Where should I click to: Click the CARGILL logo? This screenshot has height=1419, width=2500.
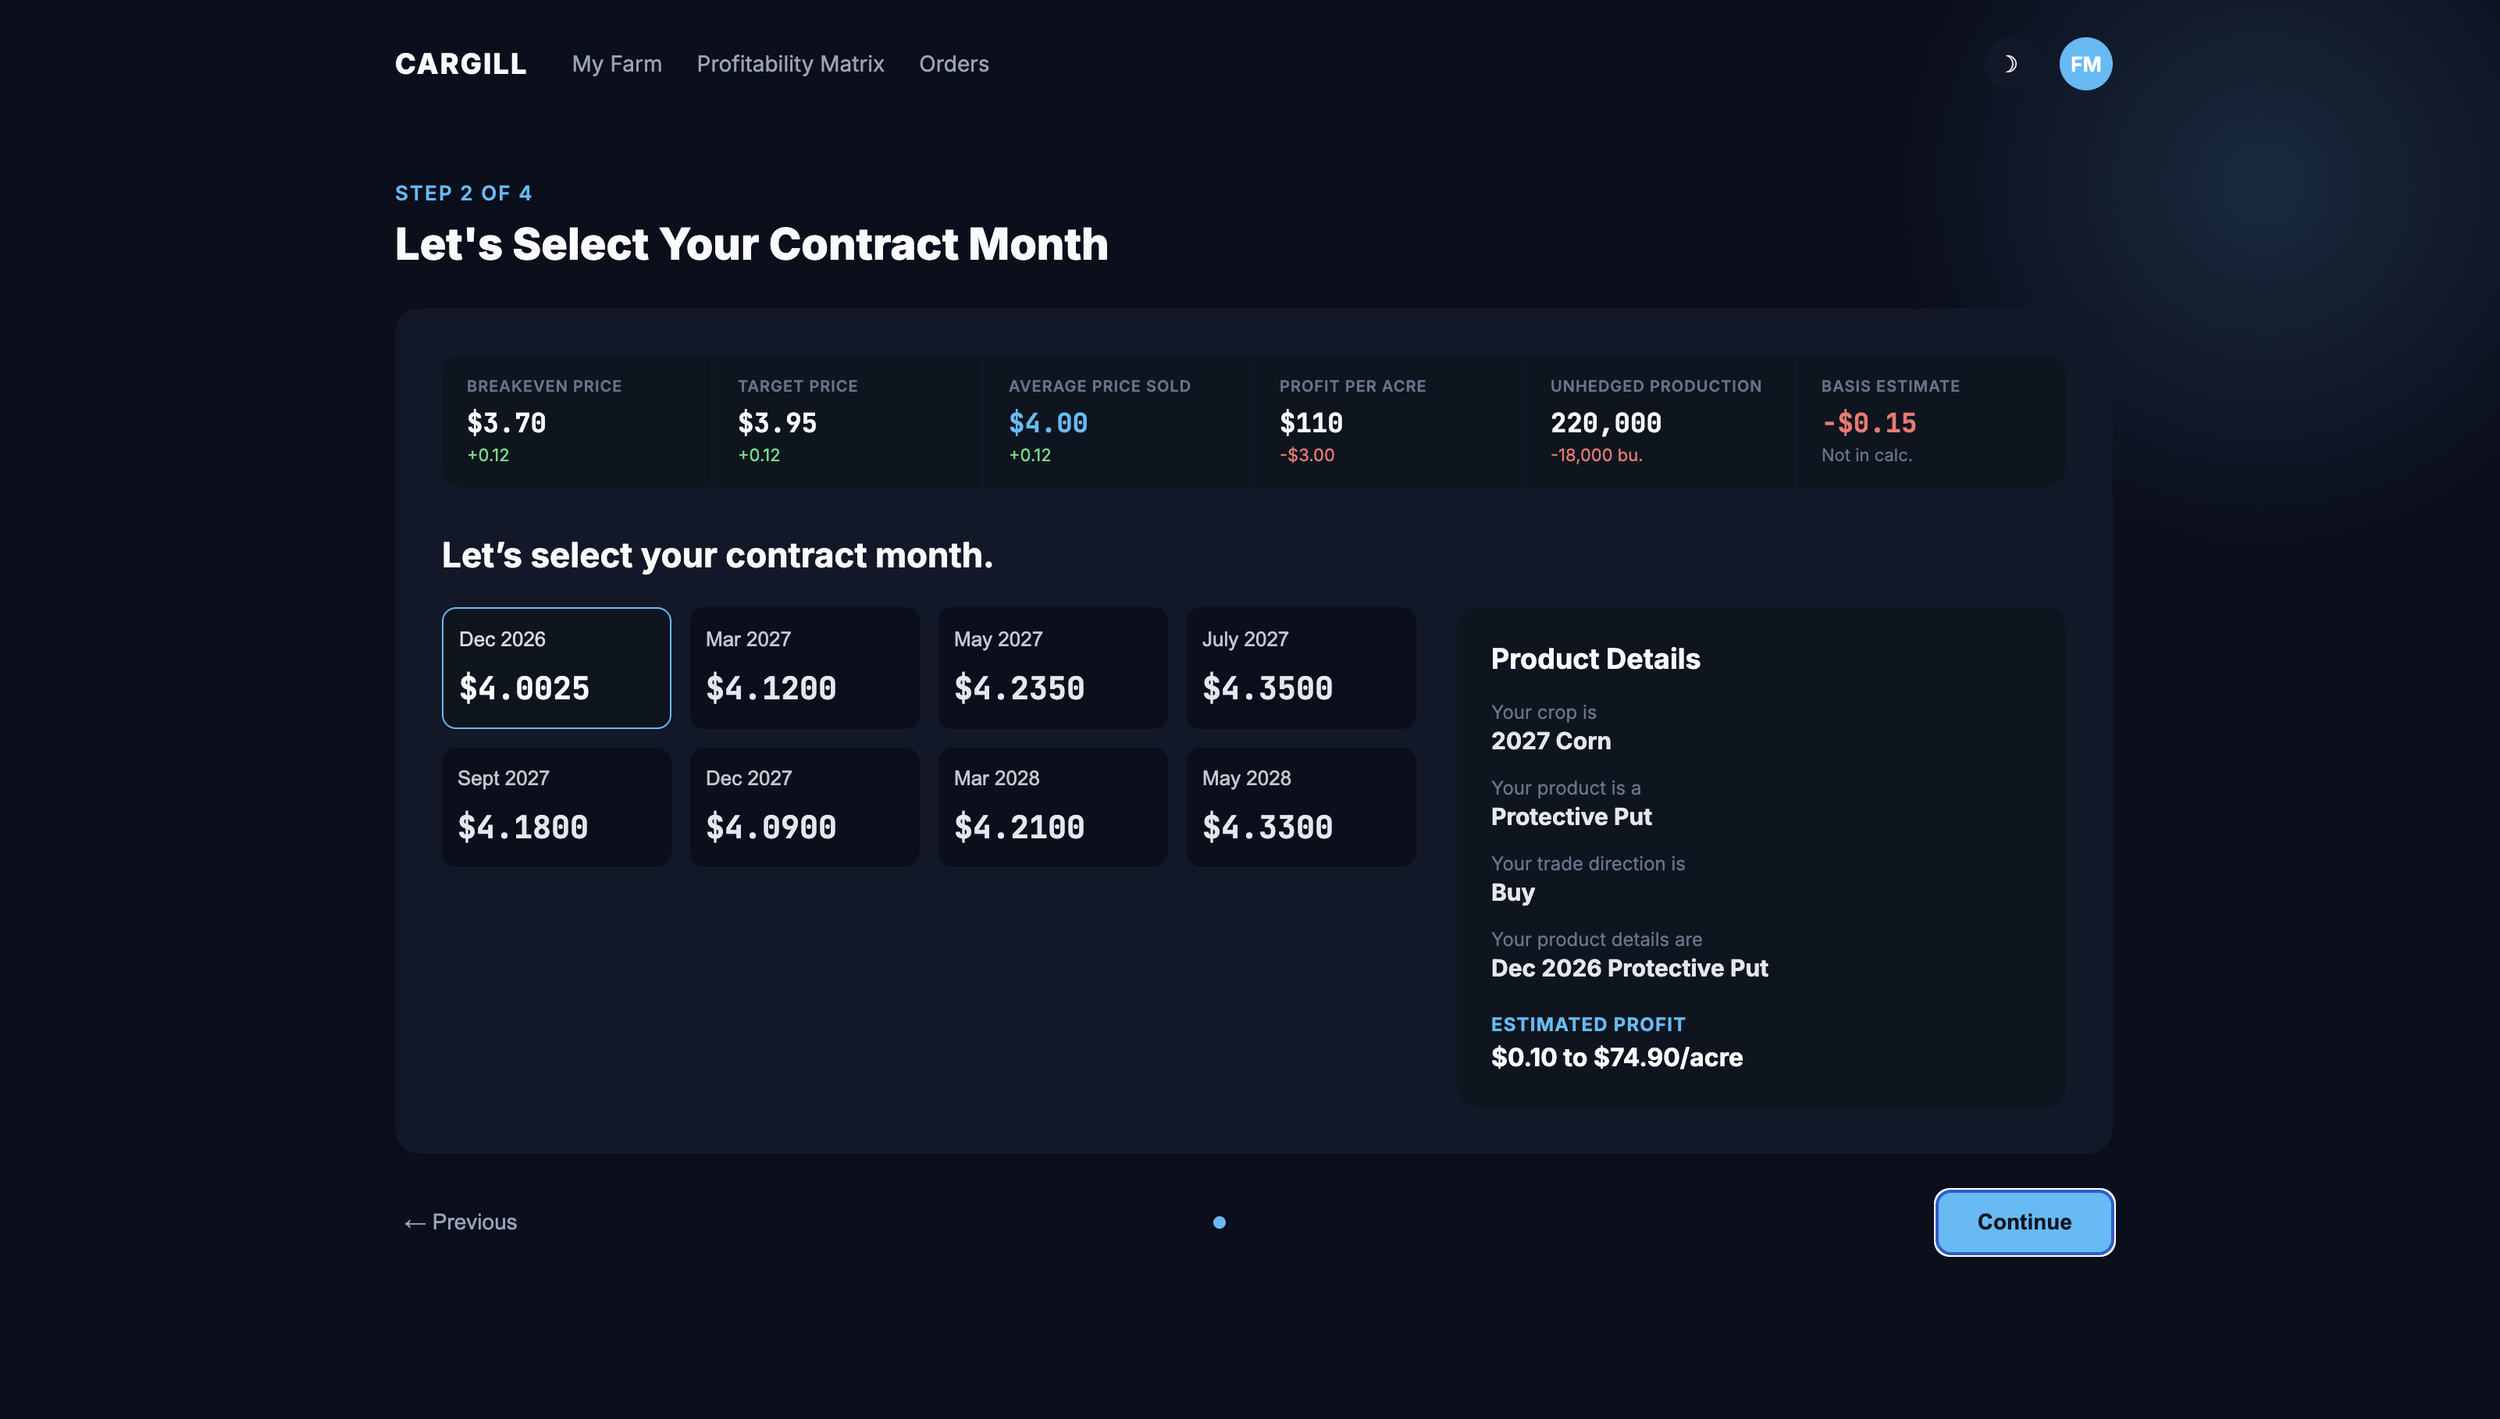click(x=460, y=64)
